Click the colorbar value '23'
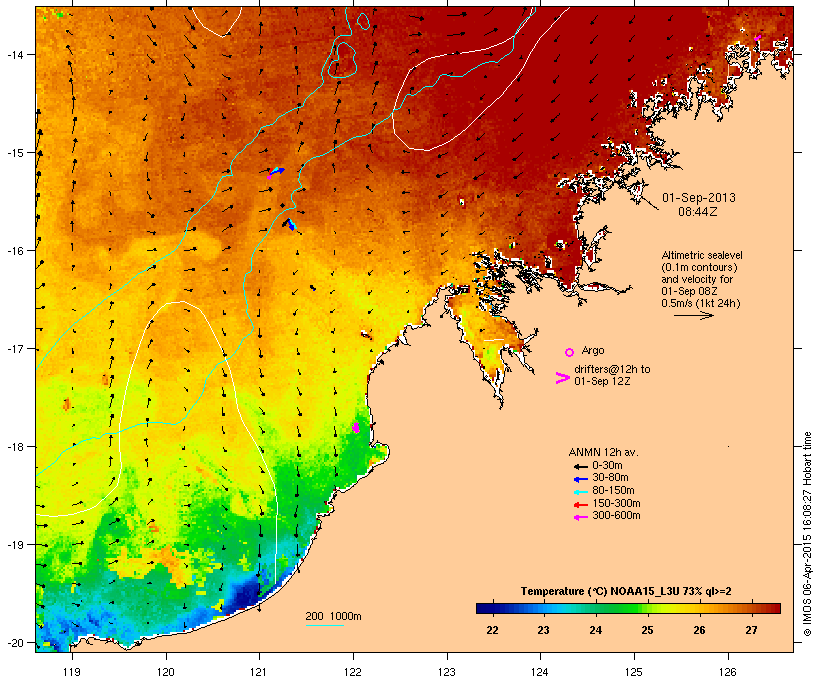 543,630
